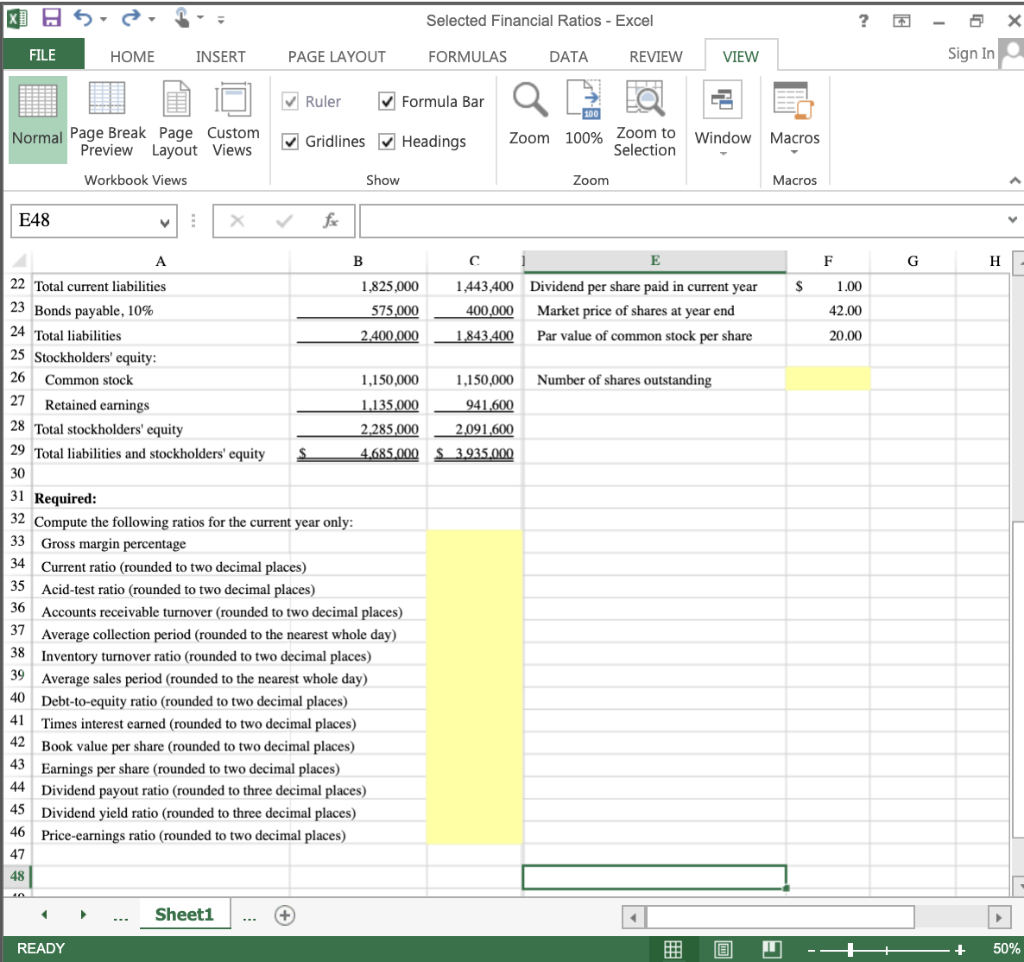Open Custom Views dialog
Image resolution: width=1024 pixels, height=962 pixels.
click(233, 120)
